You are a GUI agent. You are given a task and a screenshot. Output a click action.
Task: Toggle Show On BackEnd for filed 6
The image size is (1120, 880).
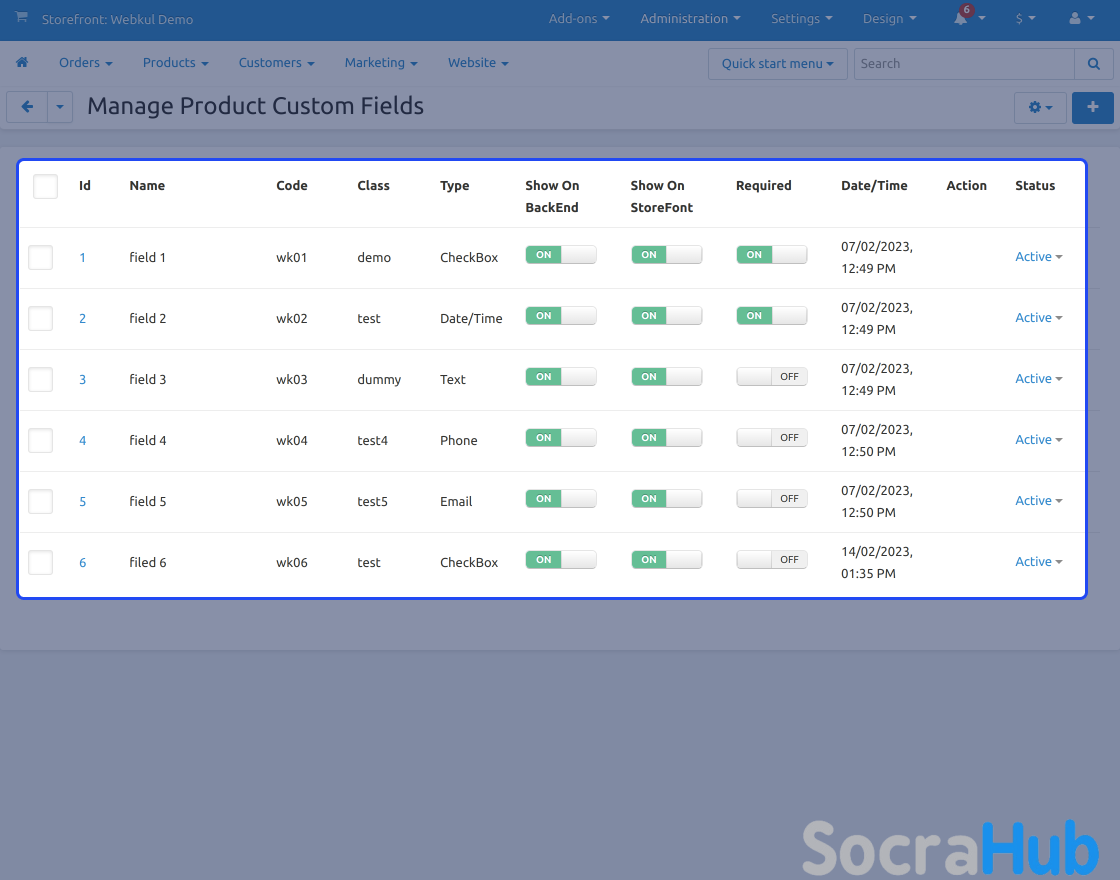tap(561, 560)
